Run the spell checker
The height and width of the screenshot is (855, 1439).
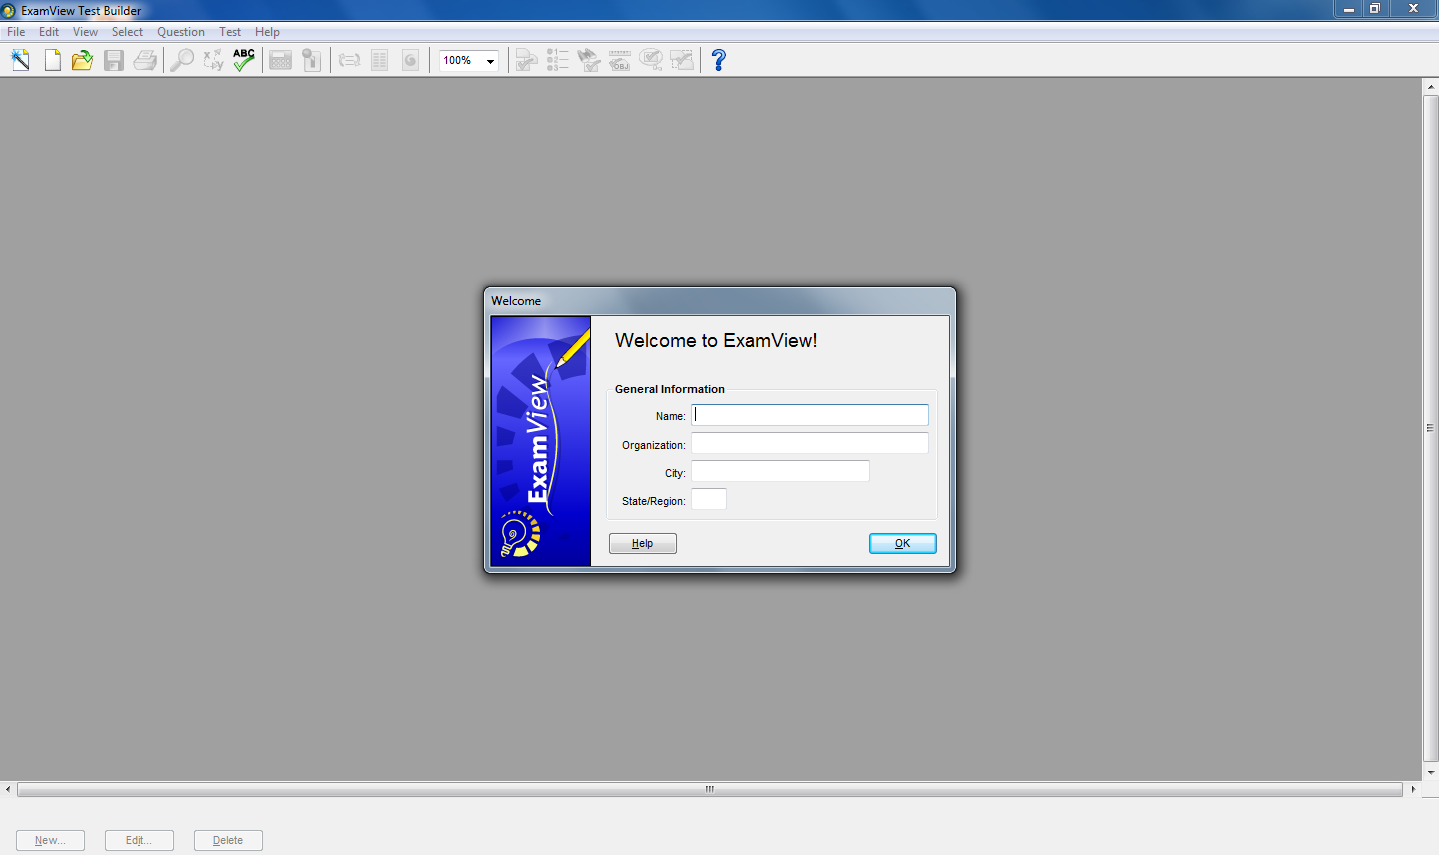click(243, 60)
